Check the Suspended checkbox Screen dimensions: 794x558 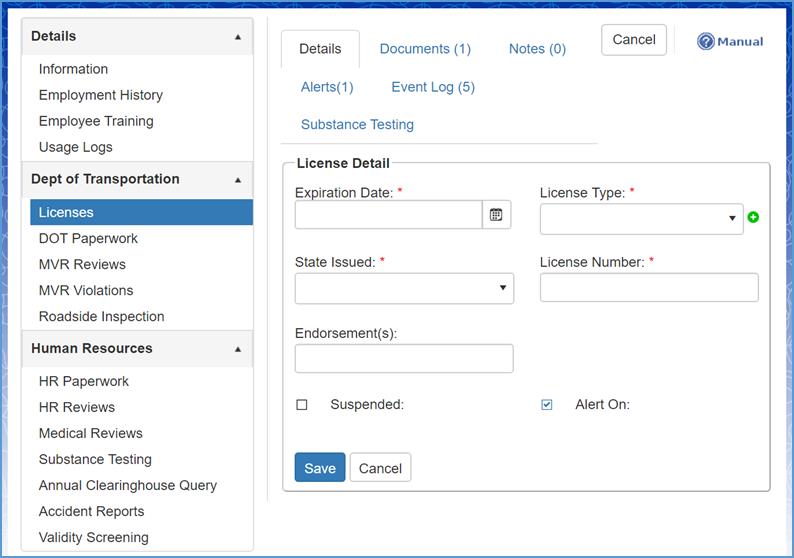302,405
